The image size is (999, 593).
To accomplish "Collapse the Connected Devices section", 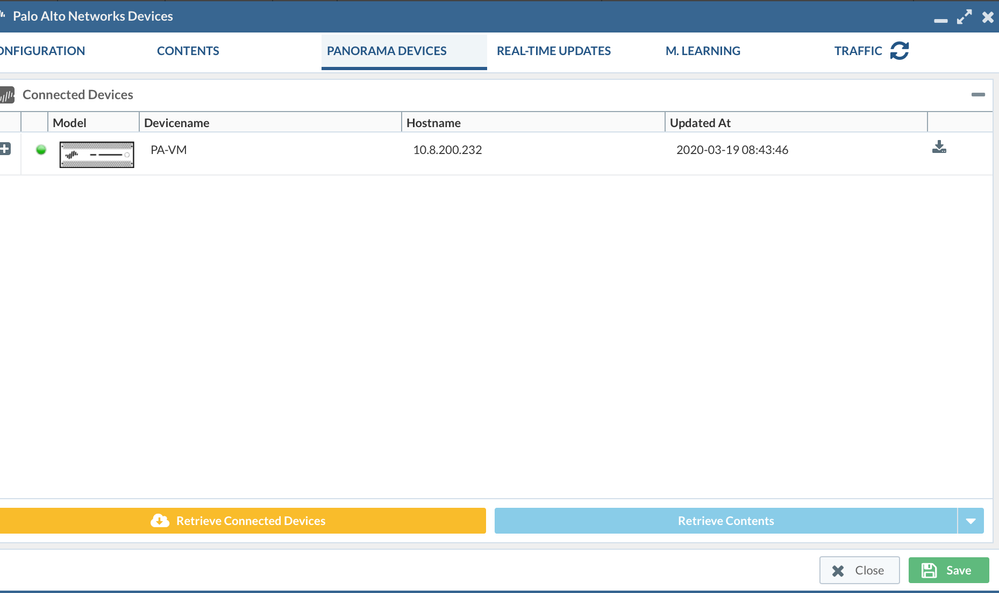I will tap(977, 95).
